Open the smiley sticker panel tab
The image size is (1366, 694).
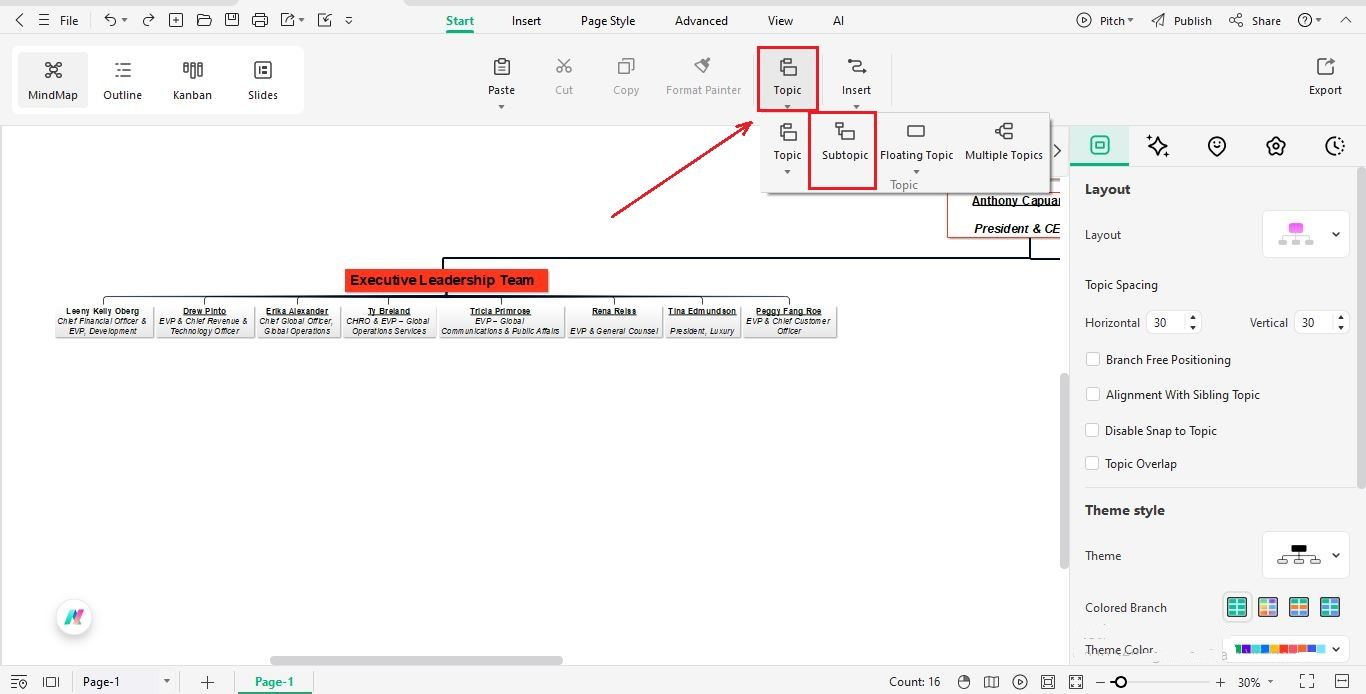(1217, 146)
